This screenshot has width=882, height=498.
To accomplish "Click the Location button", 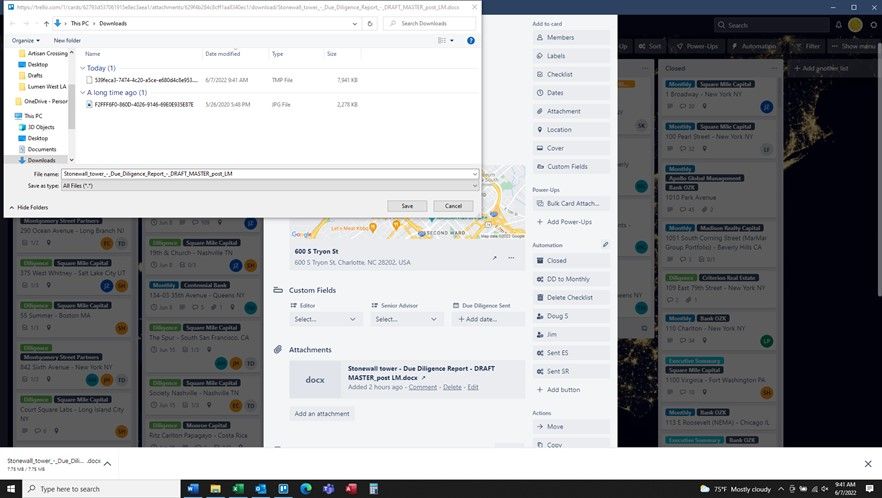I will [571, 129].
